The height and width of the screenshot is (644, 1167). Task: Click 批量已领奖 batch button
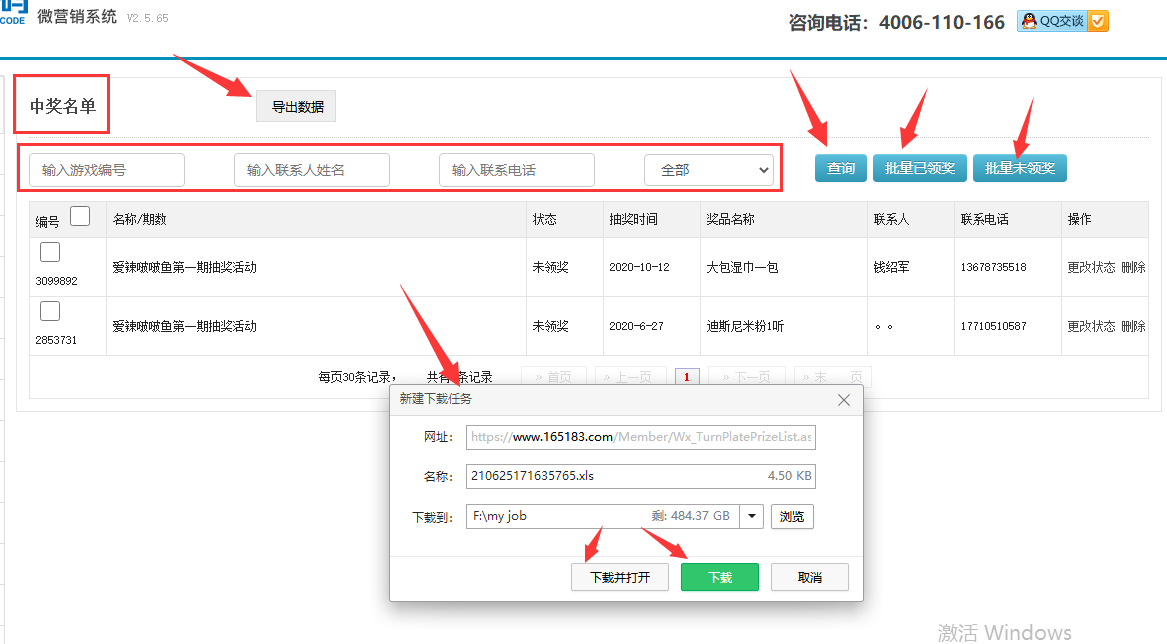[x=919, y=168]
